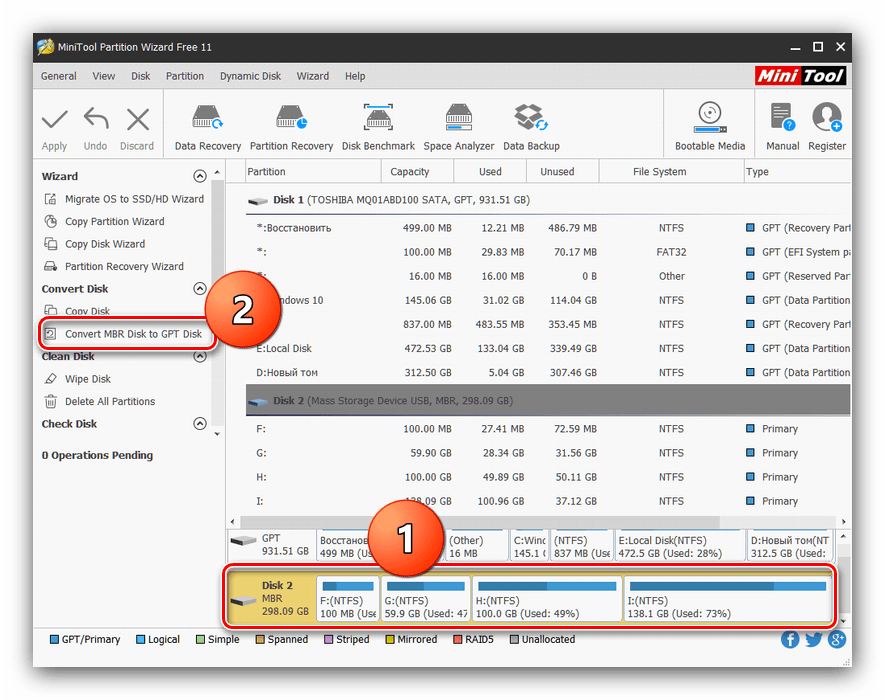Click Convert MBR Disk to GPT Disk
The height and width of the screenshot is (700, 885).
(x=133, y=334)
